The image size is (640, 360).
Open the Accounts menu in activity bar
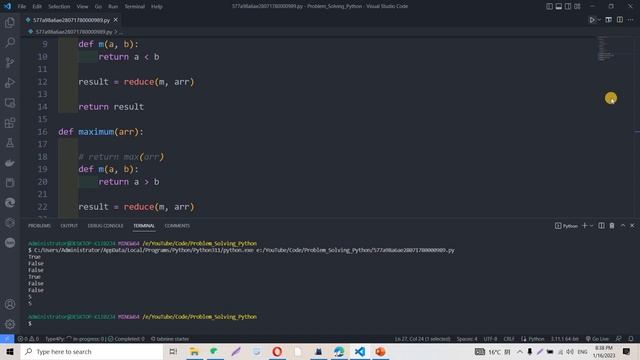click(x=10, y=304)
